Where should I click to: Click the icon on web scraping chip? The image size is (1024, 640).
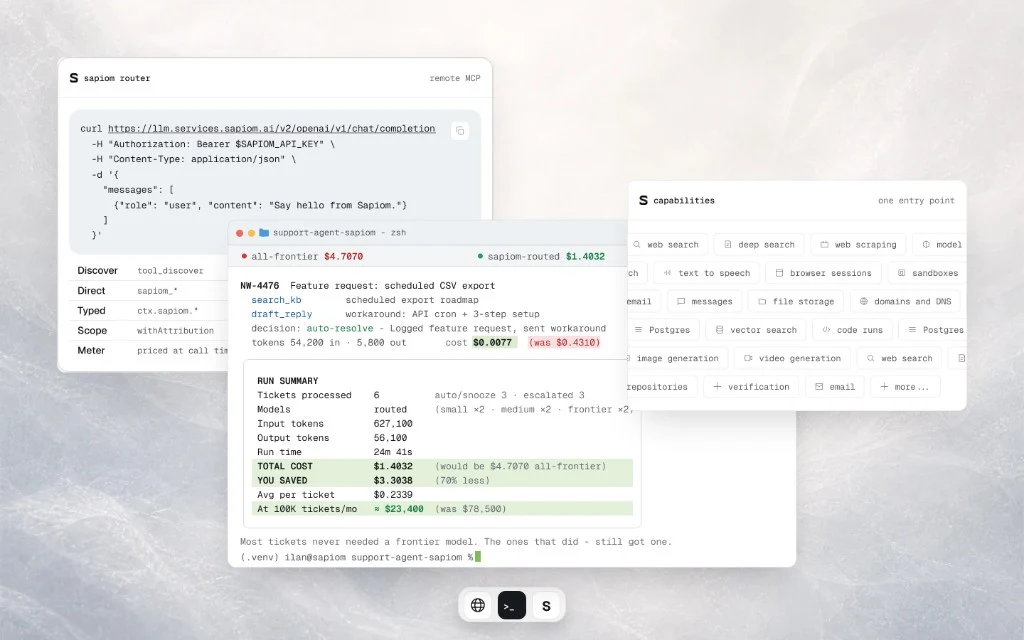(x=824, y=245)
